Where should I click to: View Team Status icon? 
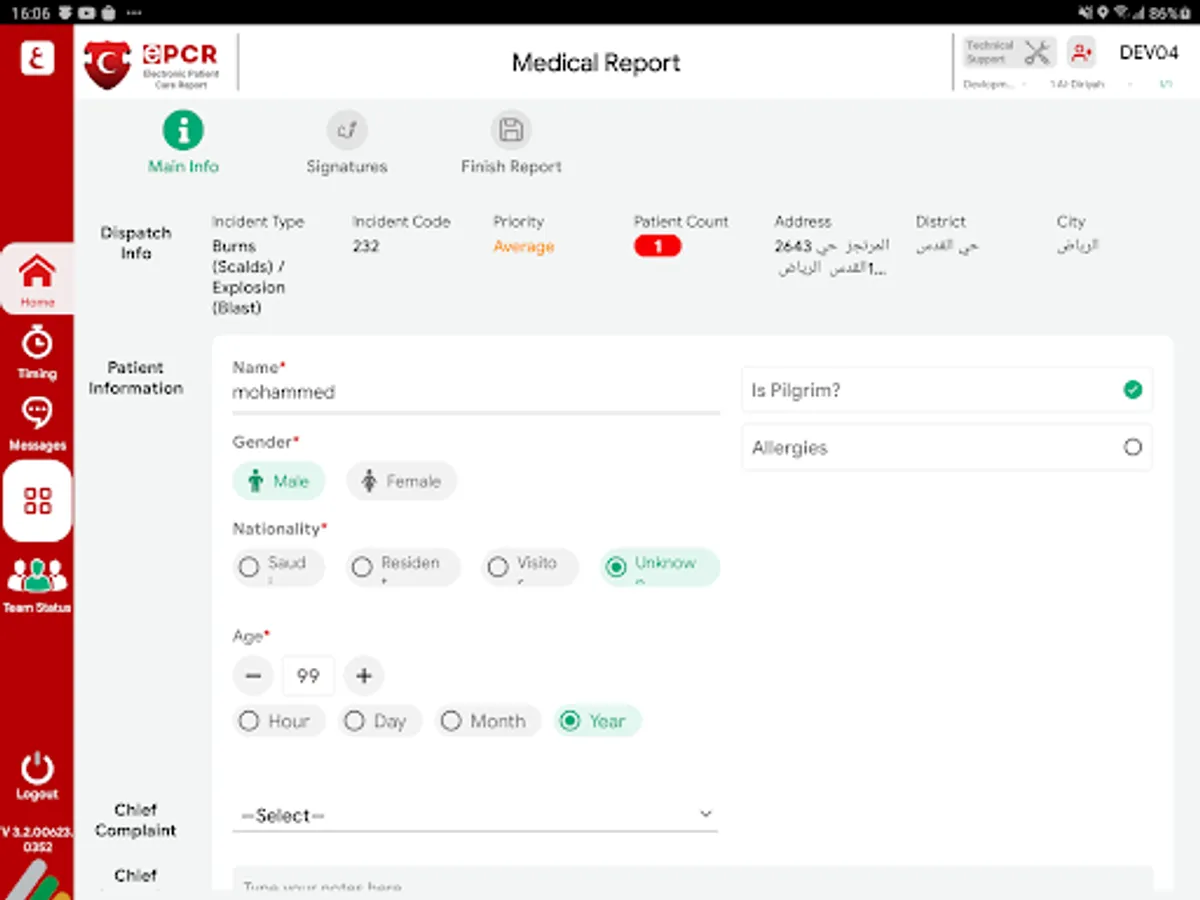click(37, 582)
